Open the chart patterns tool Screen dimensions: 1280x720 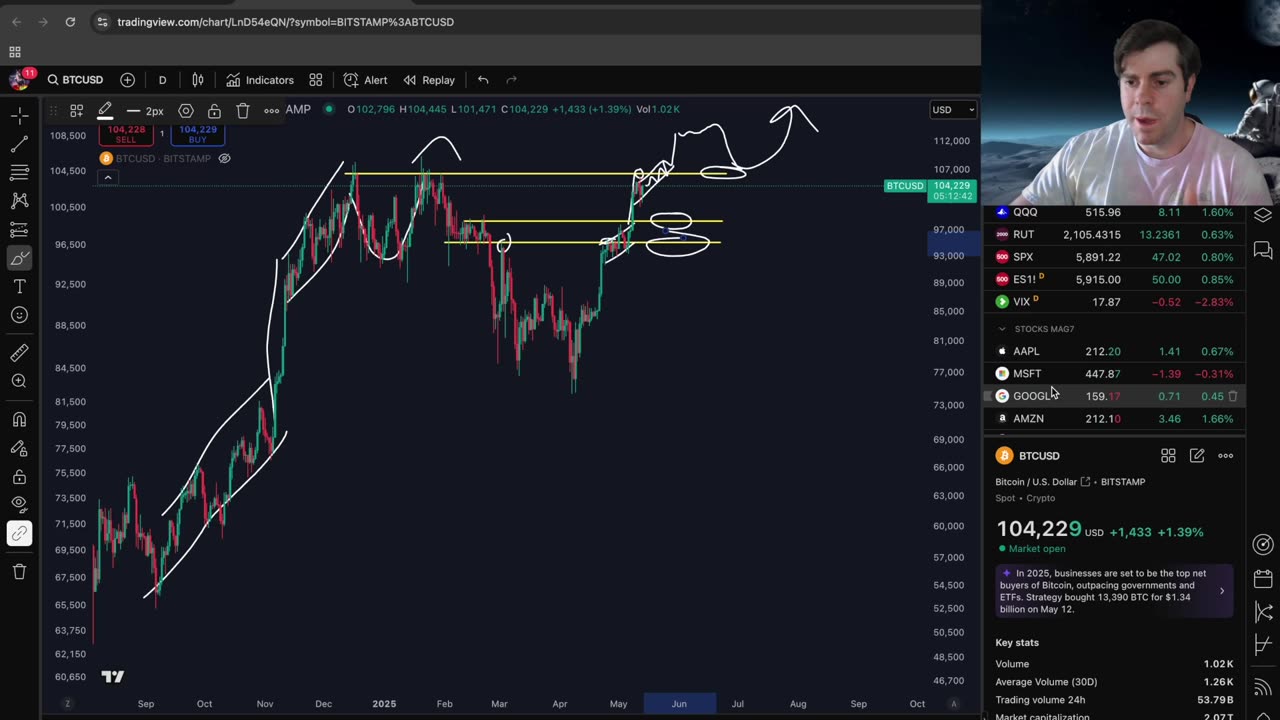tap(19, 201)
